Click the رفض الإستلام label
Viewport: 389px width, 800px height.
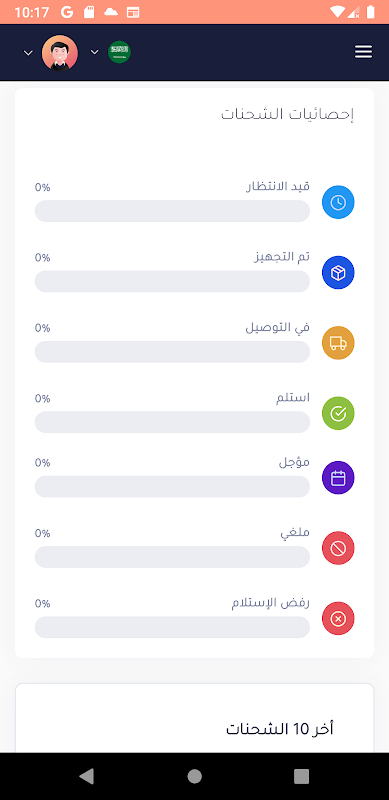click(271, 603)
